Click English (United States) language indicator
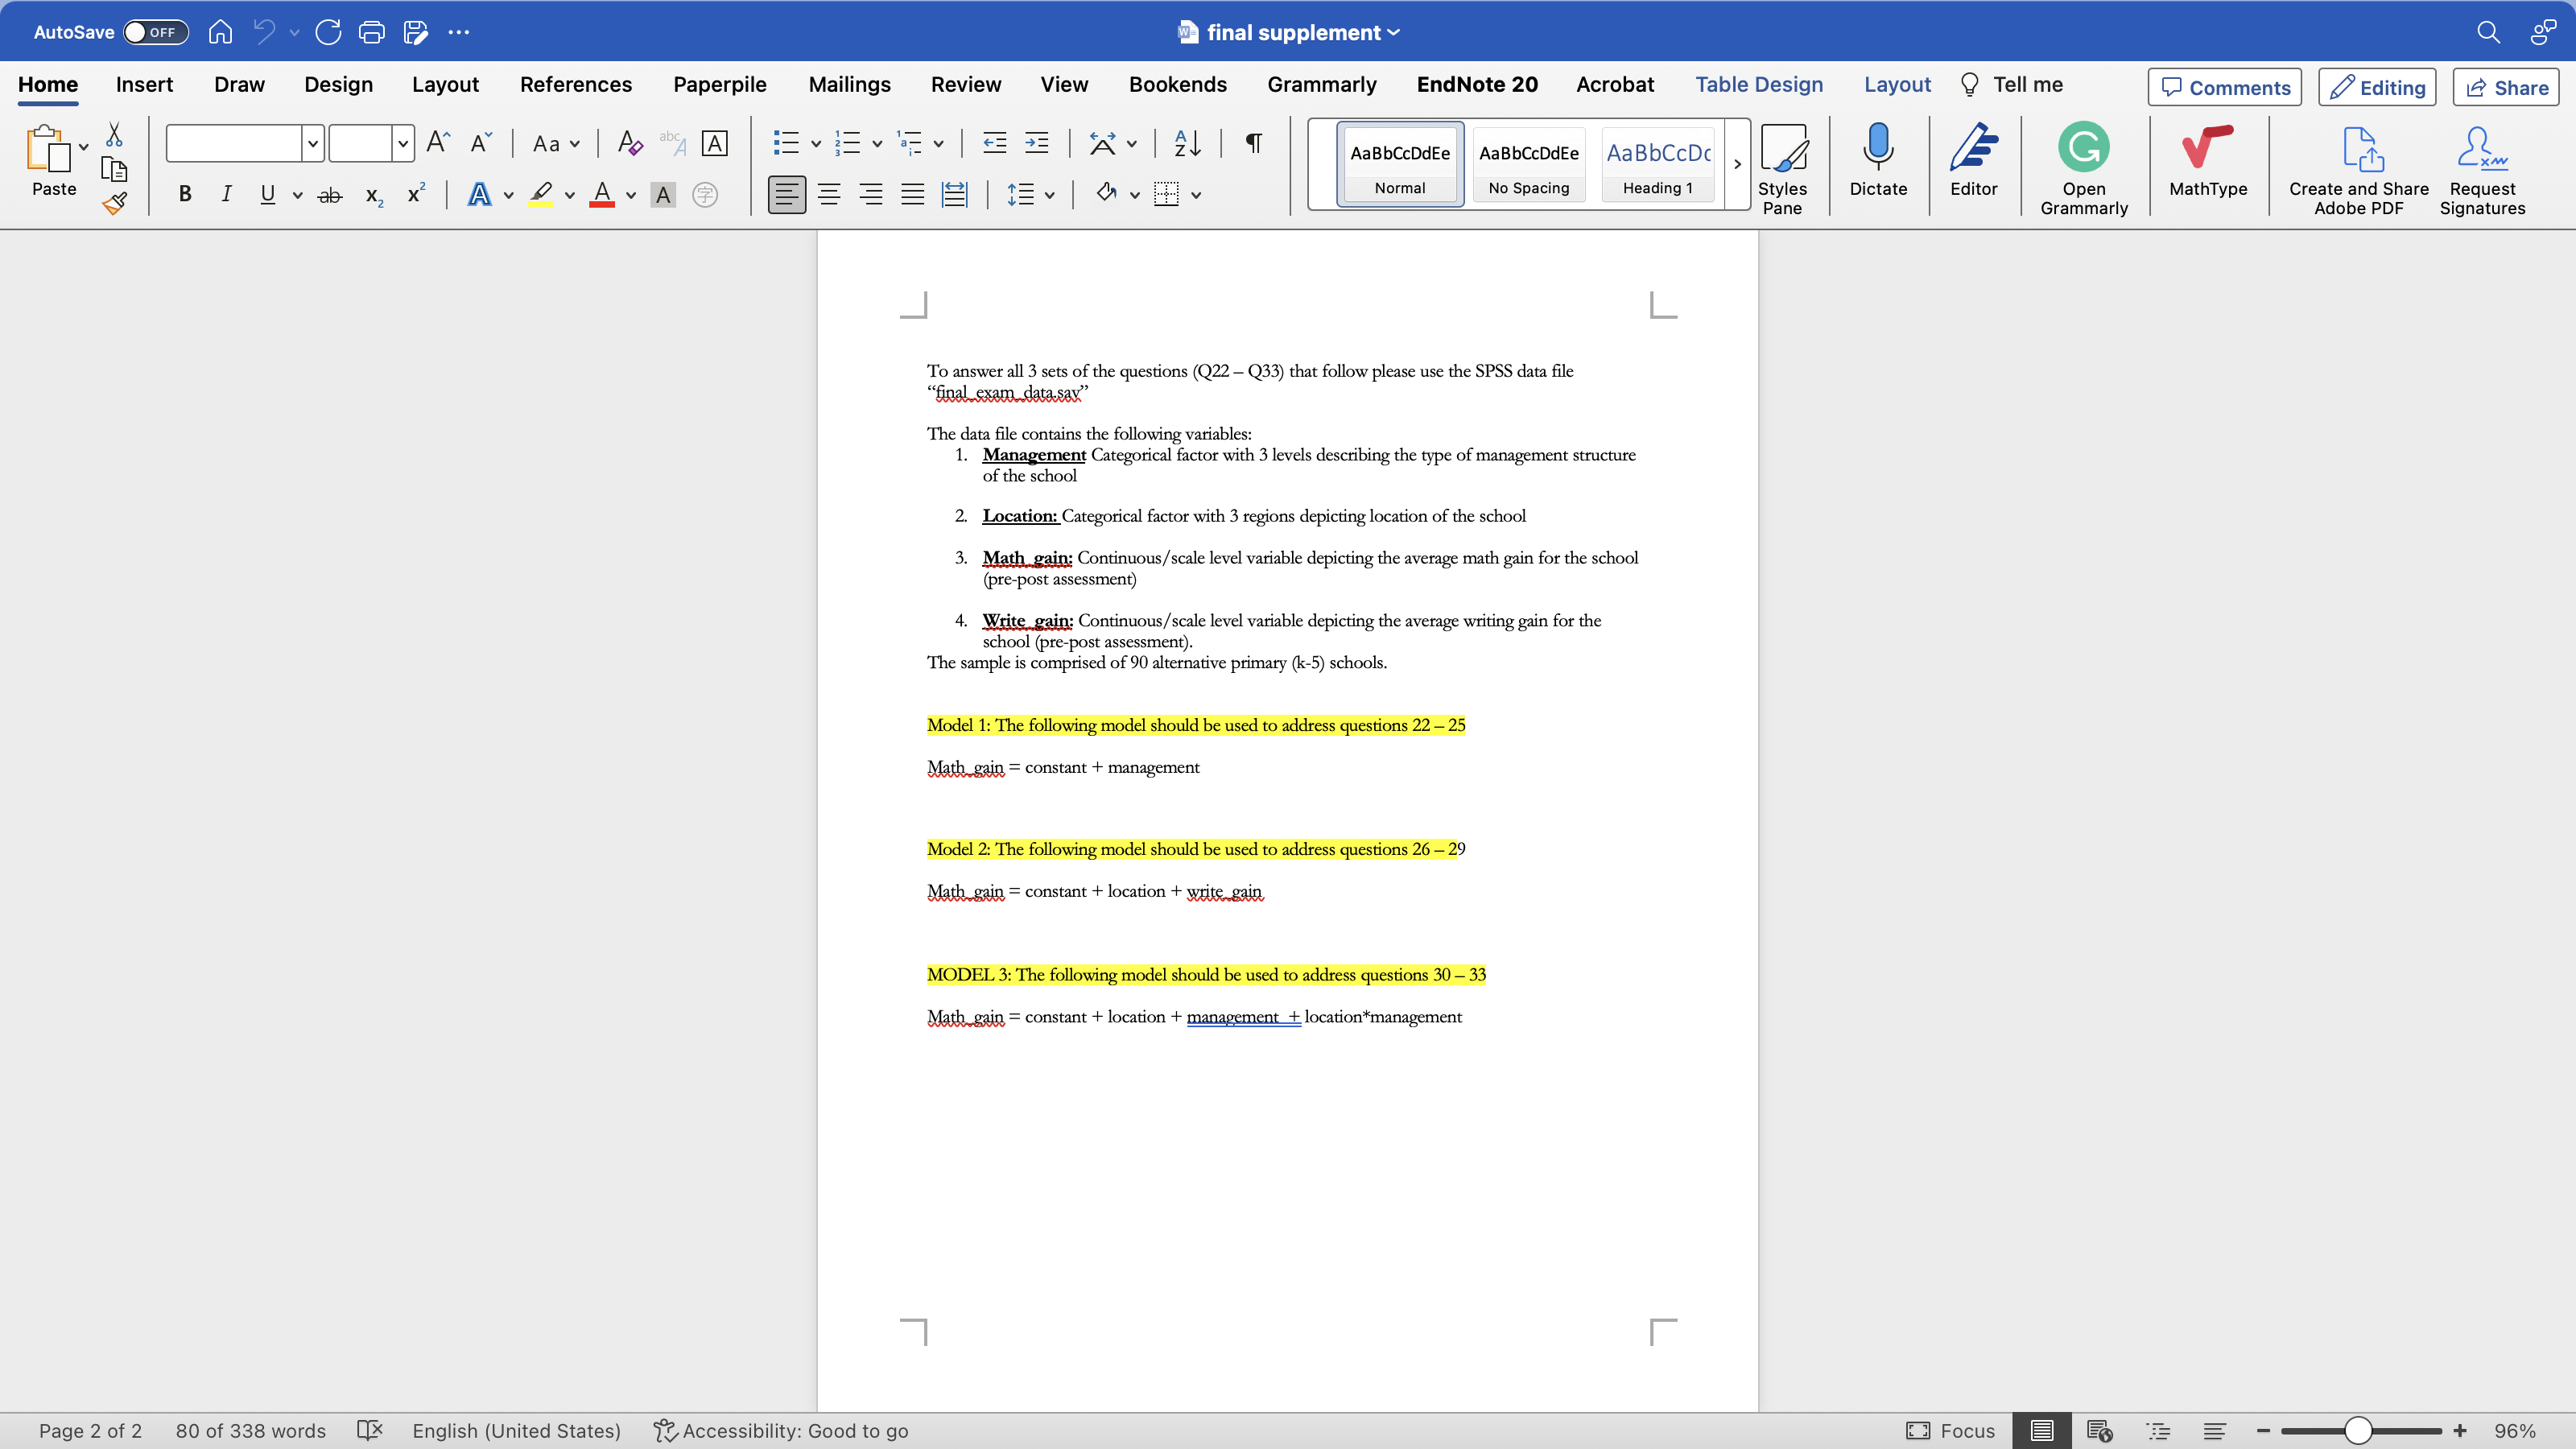Screen dimensions: 2576x1449 coord(516,1431)
